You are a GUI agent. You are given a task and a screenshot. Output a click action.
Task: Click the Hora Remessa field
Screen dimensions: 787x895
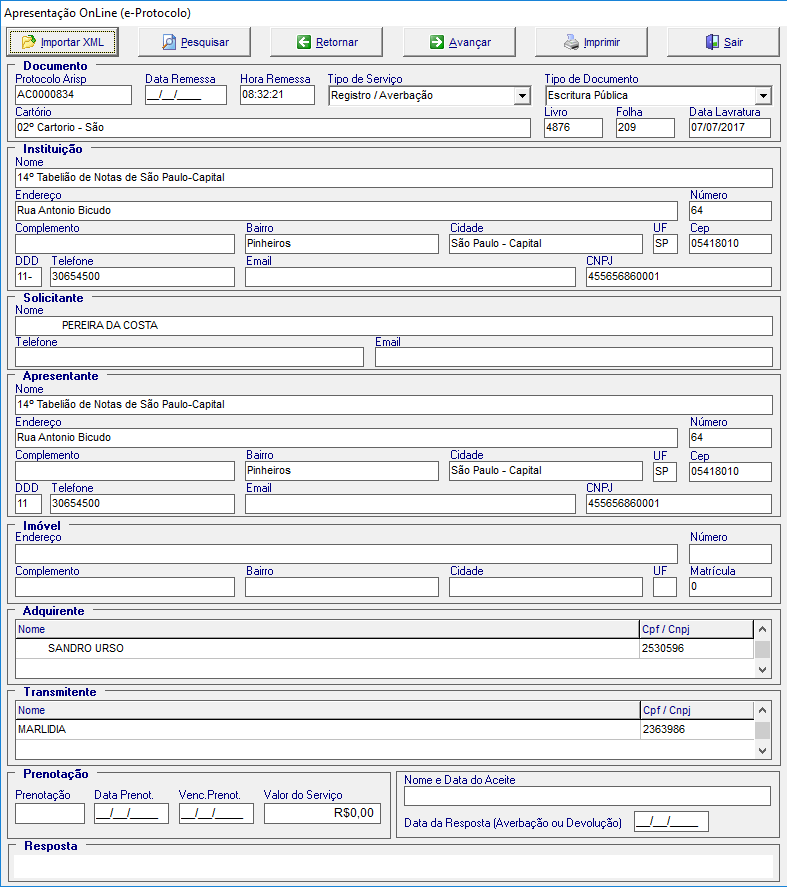pyautogui.click(x=277, y=95)
